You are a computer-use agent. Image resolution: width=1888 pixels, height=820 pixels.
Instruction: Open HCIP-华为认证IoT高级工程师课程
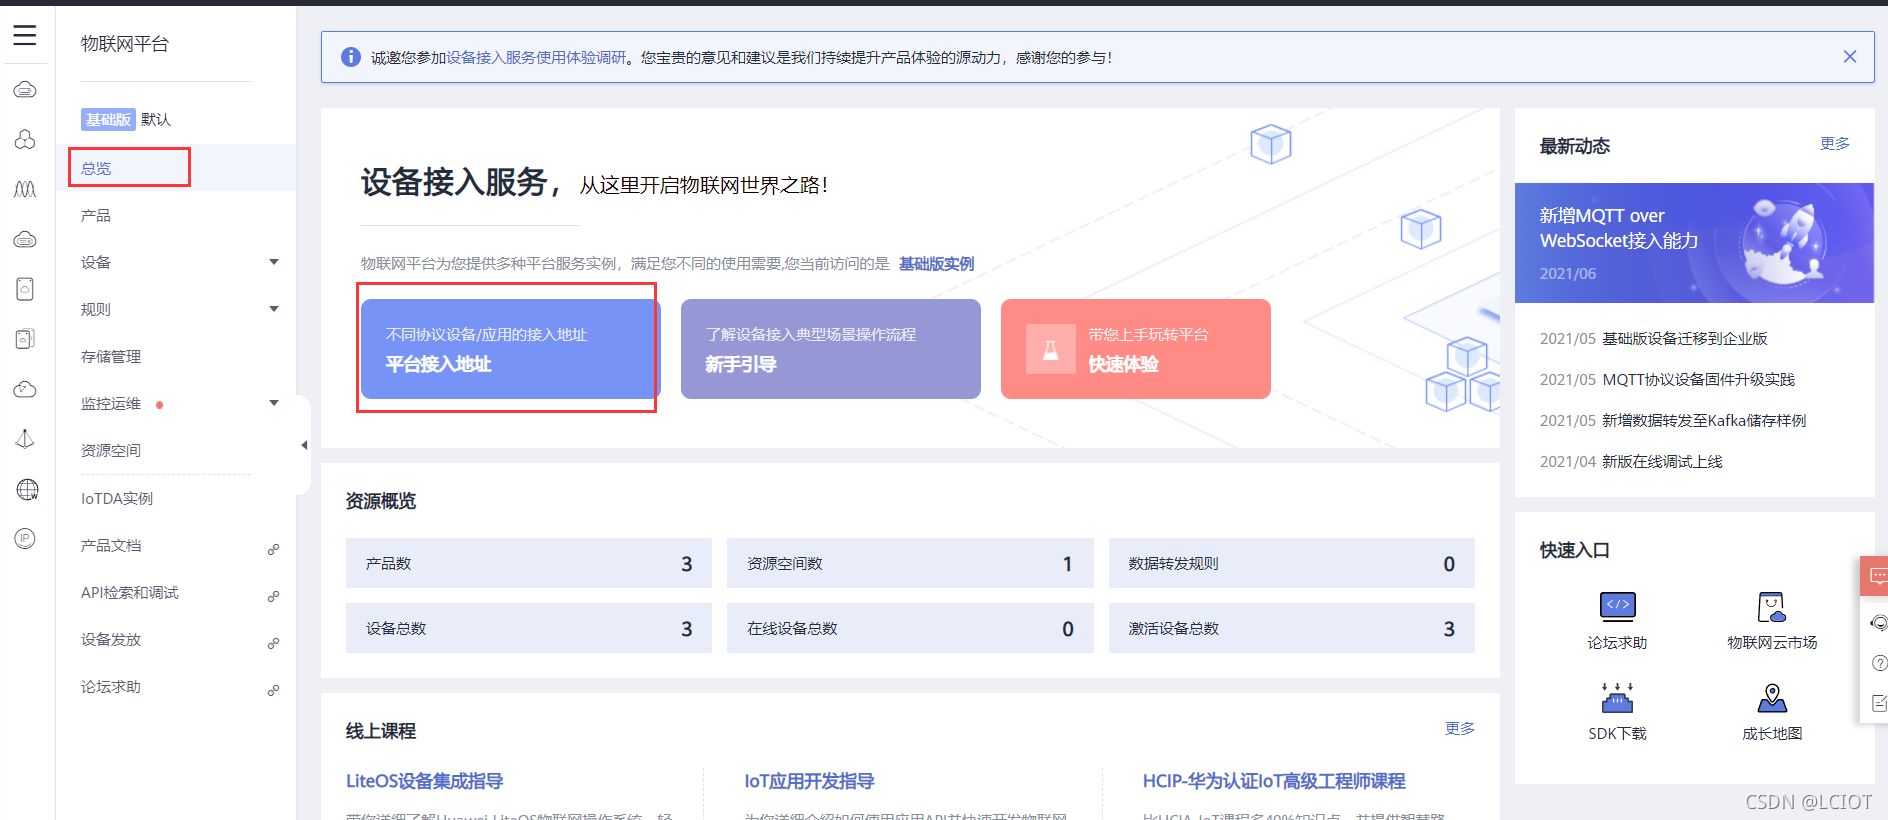coord(1274,781)
